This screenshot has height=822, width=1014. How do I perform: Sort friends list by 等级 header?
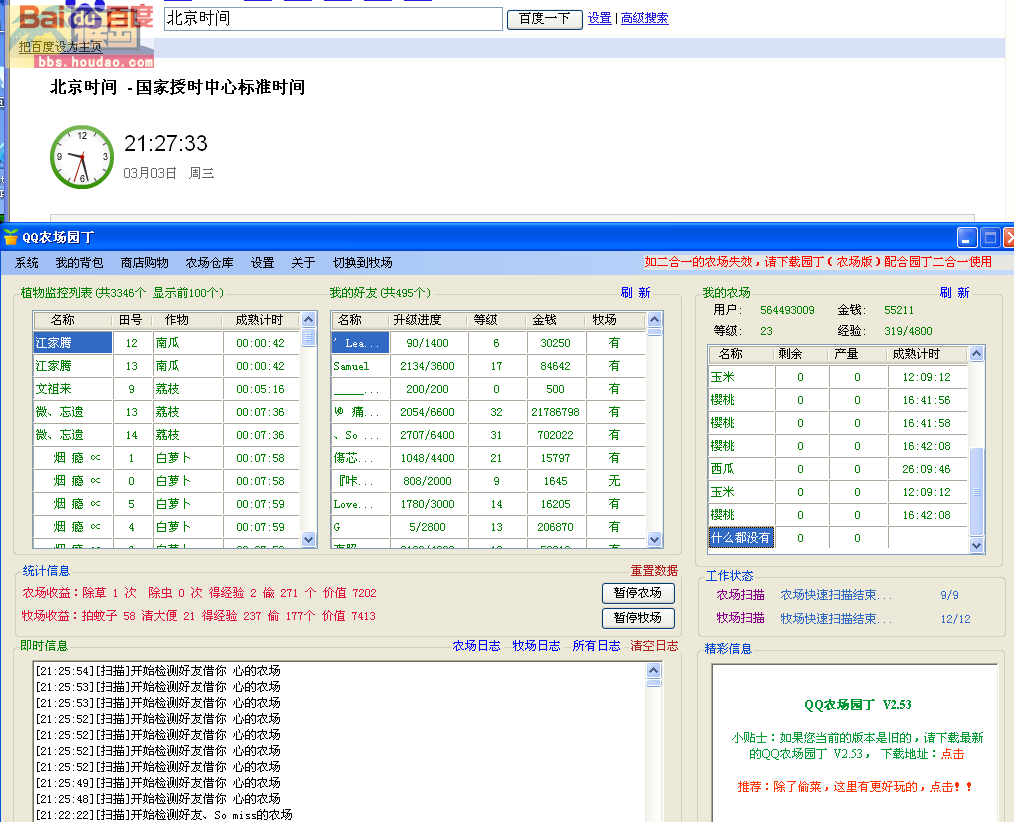[486, 320]
